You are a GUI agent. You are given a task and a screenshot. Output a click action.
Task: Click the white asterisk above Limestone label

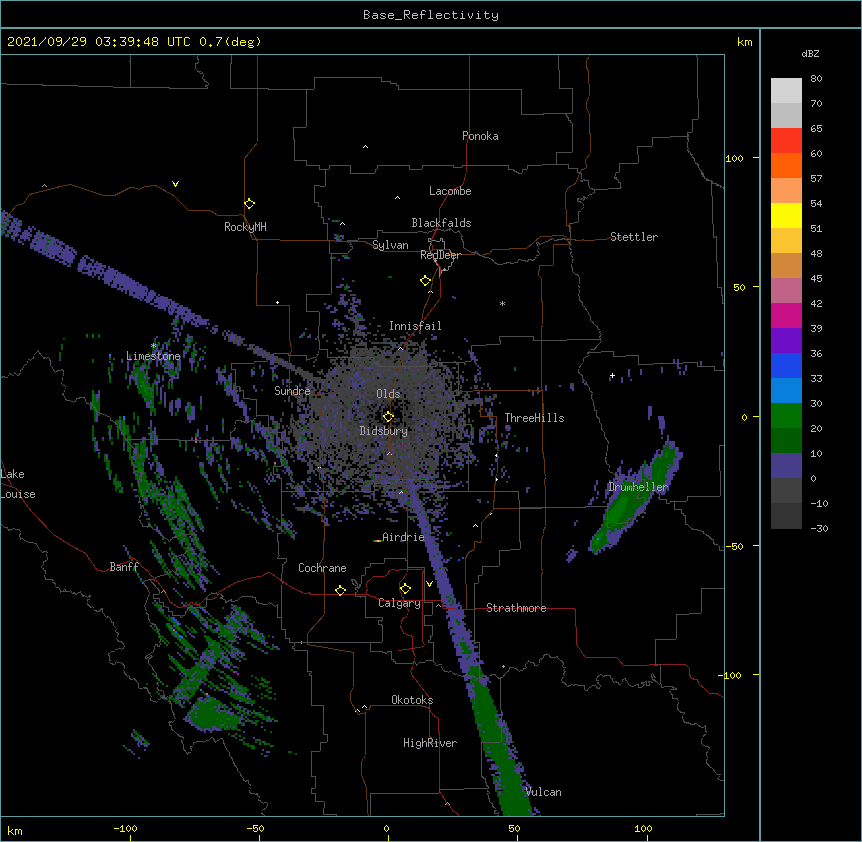tap(154, 346)
